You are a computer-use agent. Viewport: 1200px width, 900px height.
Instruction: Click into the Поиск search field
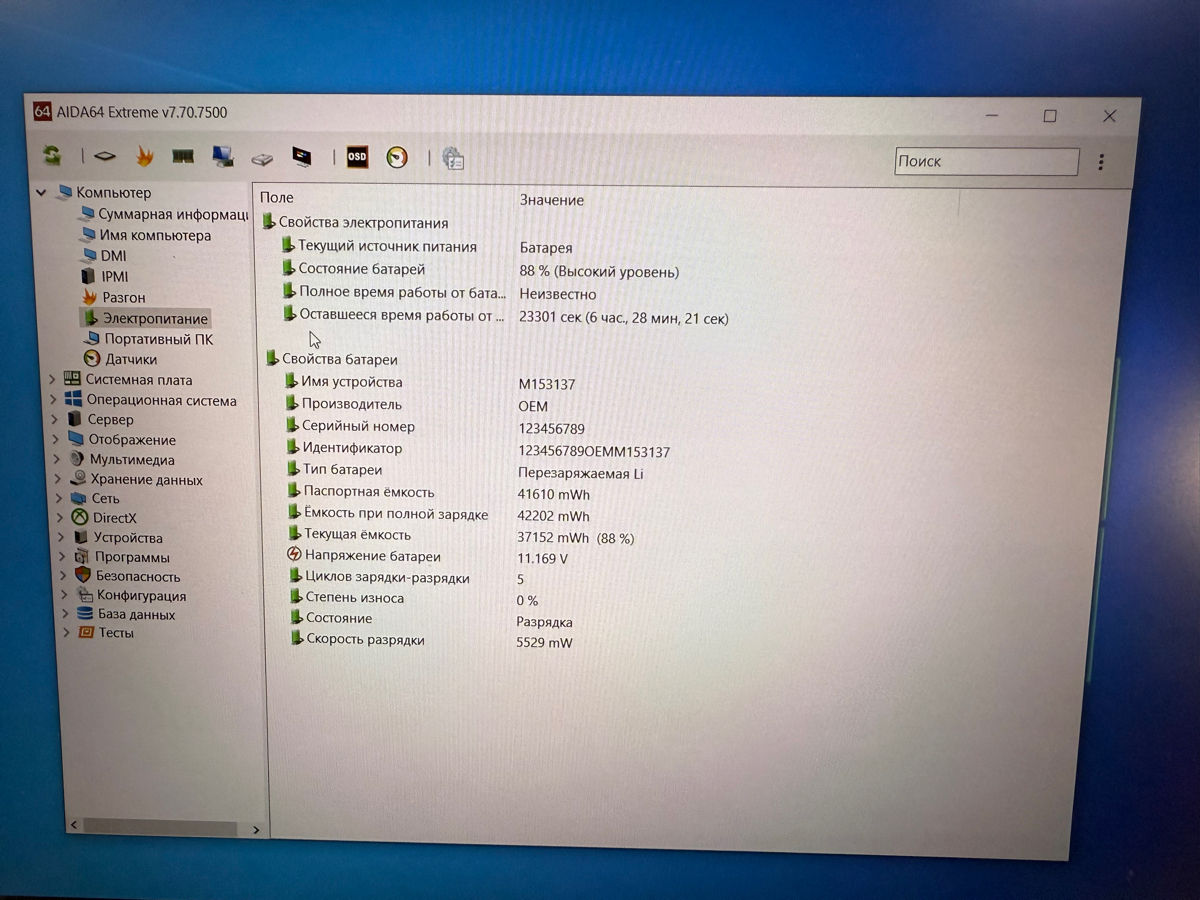tap(985, 161)
